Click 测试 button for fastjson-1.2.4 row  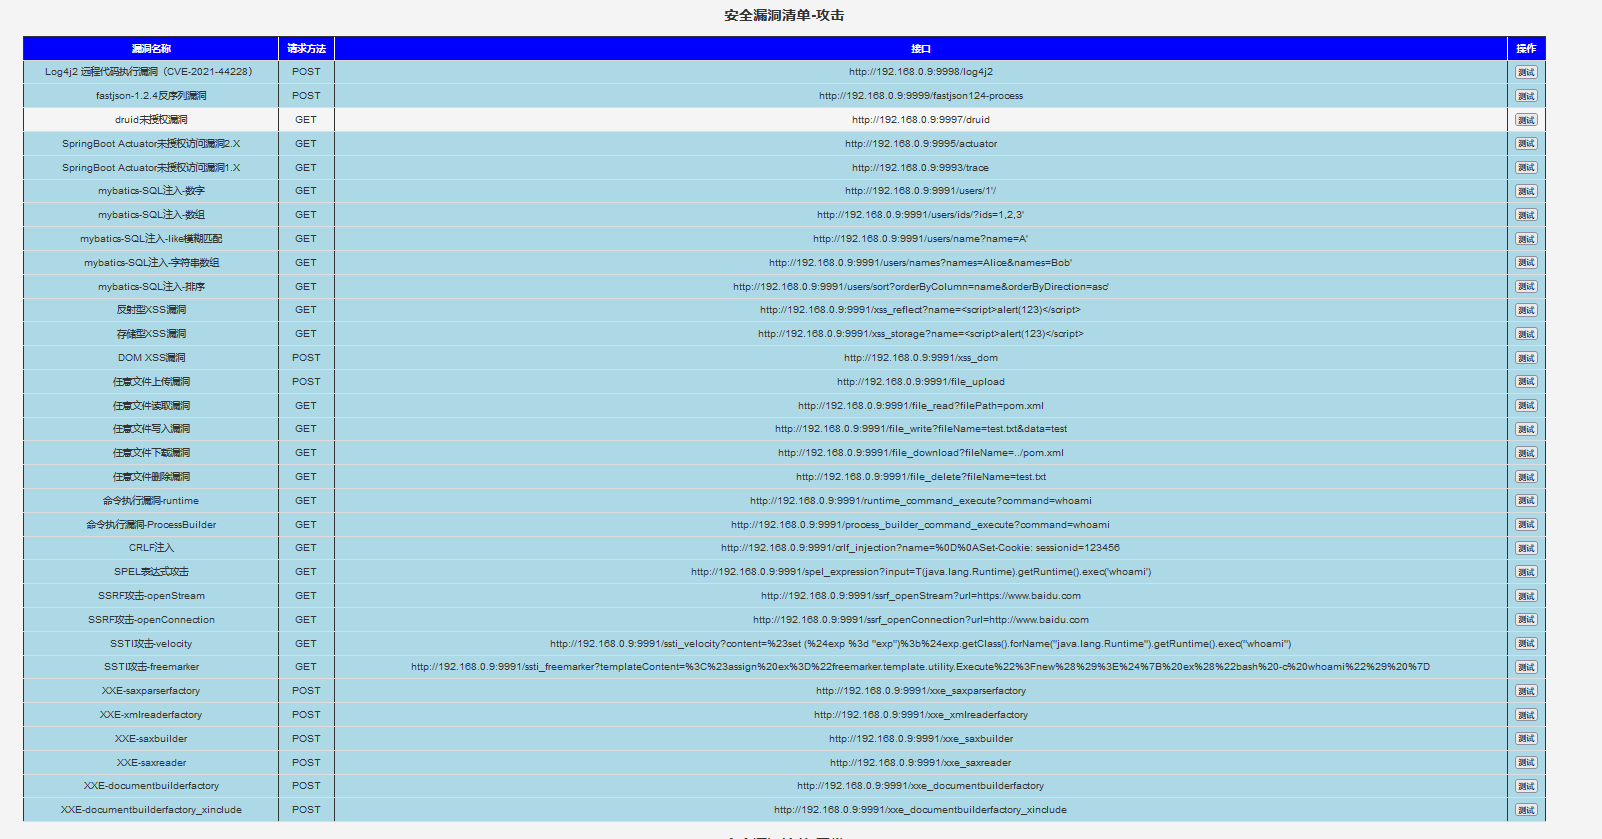click(1526, 96)
